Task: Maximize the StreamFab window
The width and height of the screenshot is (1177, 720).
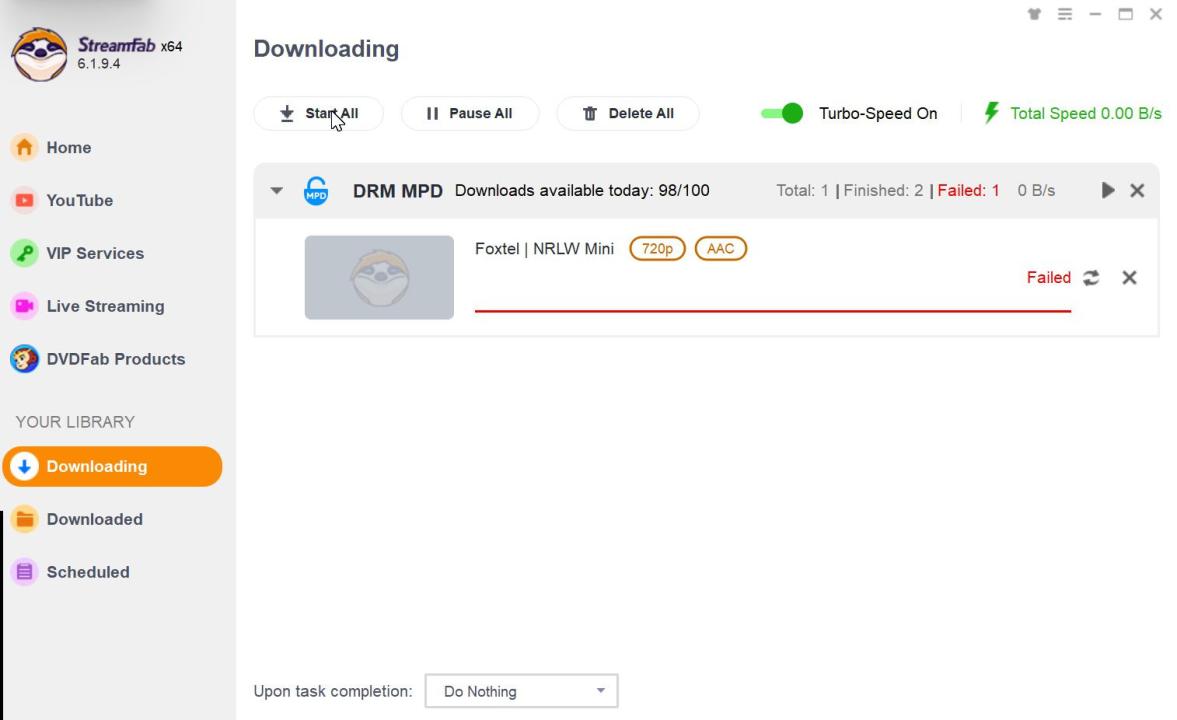Action: pyautogui.click(x=1125, y=14)
